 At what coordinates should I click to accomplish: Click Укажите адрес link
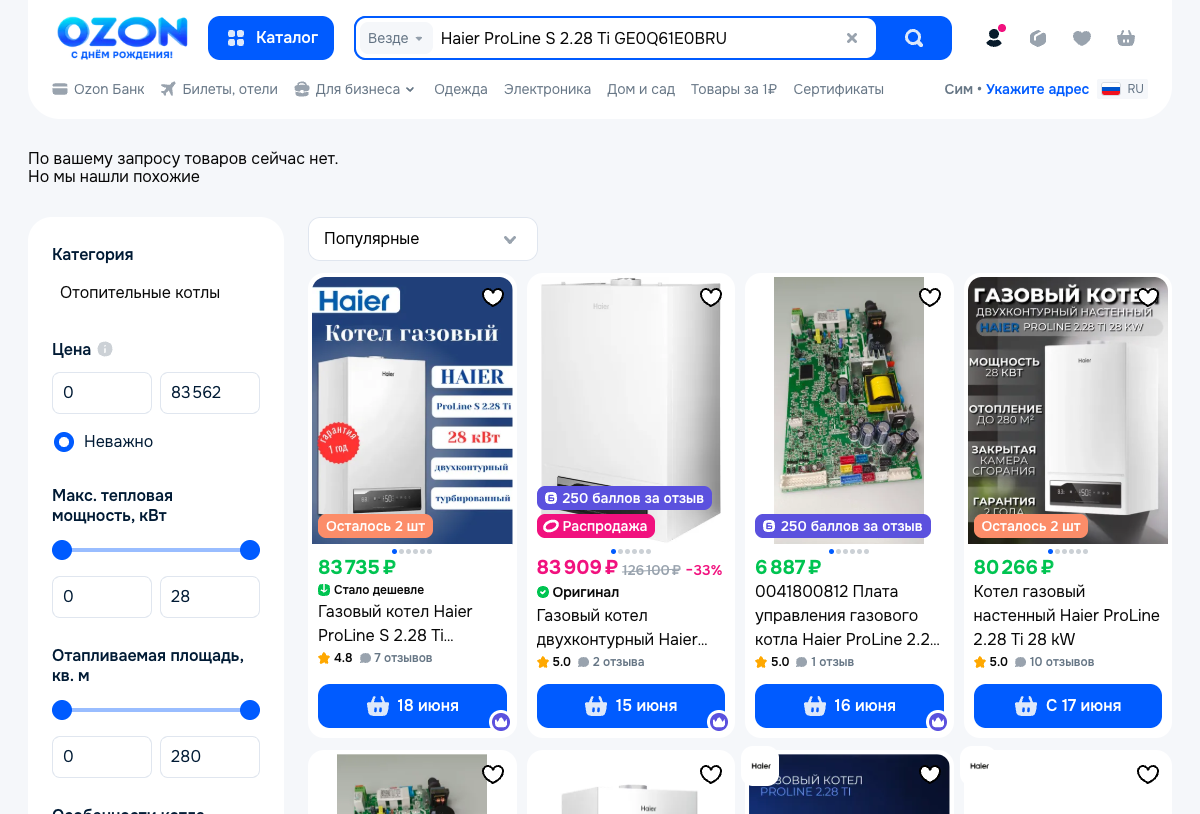click(x=1037, y=89)
